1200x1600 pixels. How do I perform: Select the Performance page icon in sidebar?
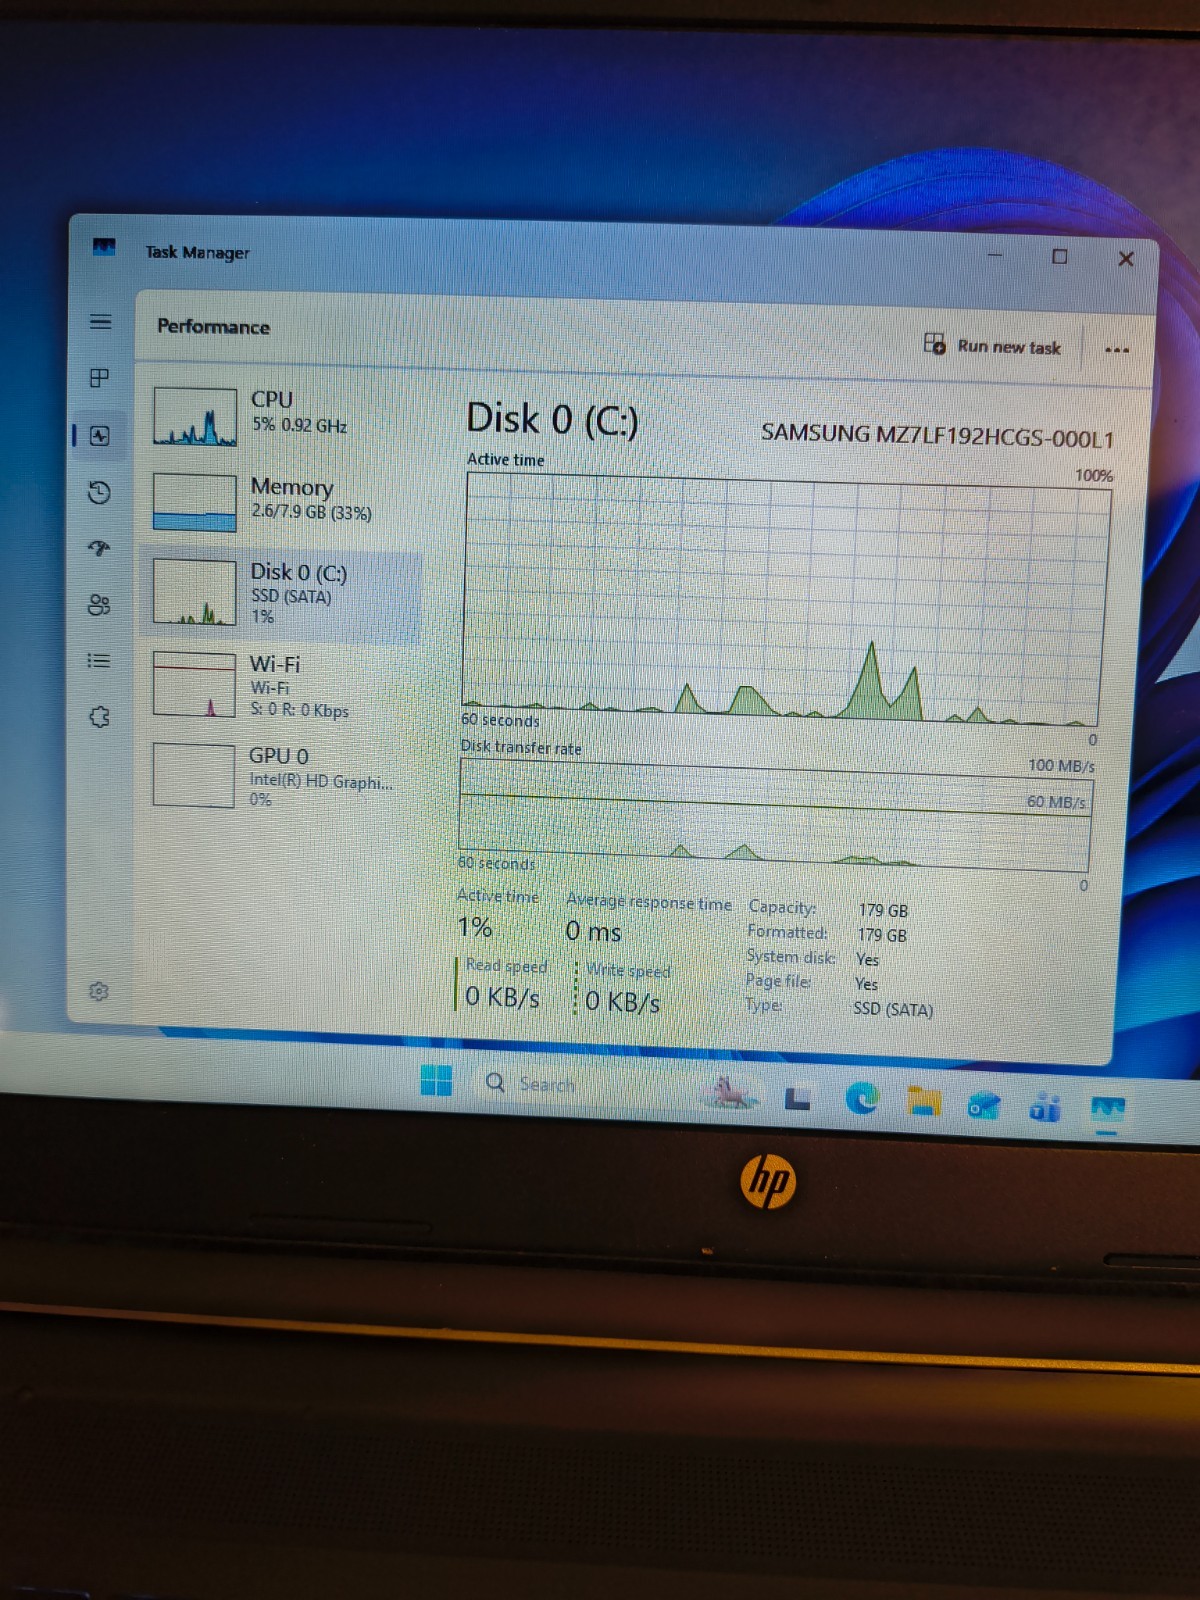coord(100,435)
